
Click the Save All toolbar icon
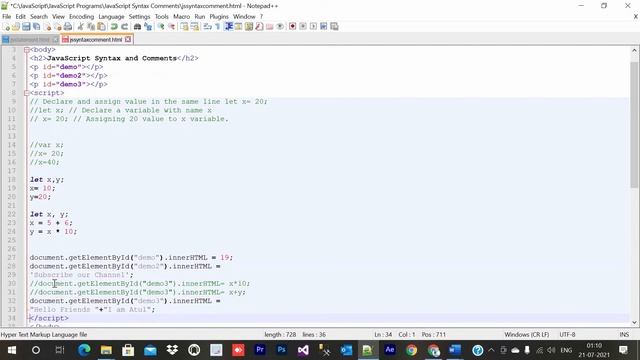click(x=36, y=27)
